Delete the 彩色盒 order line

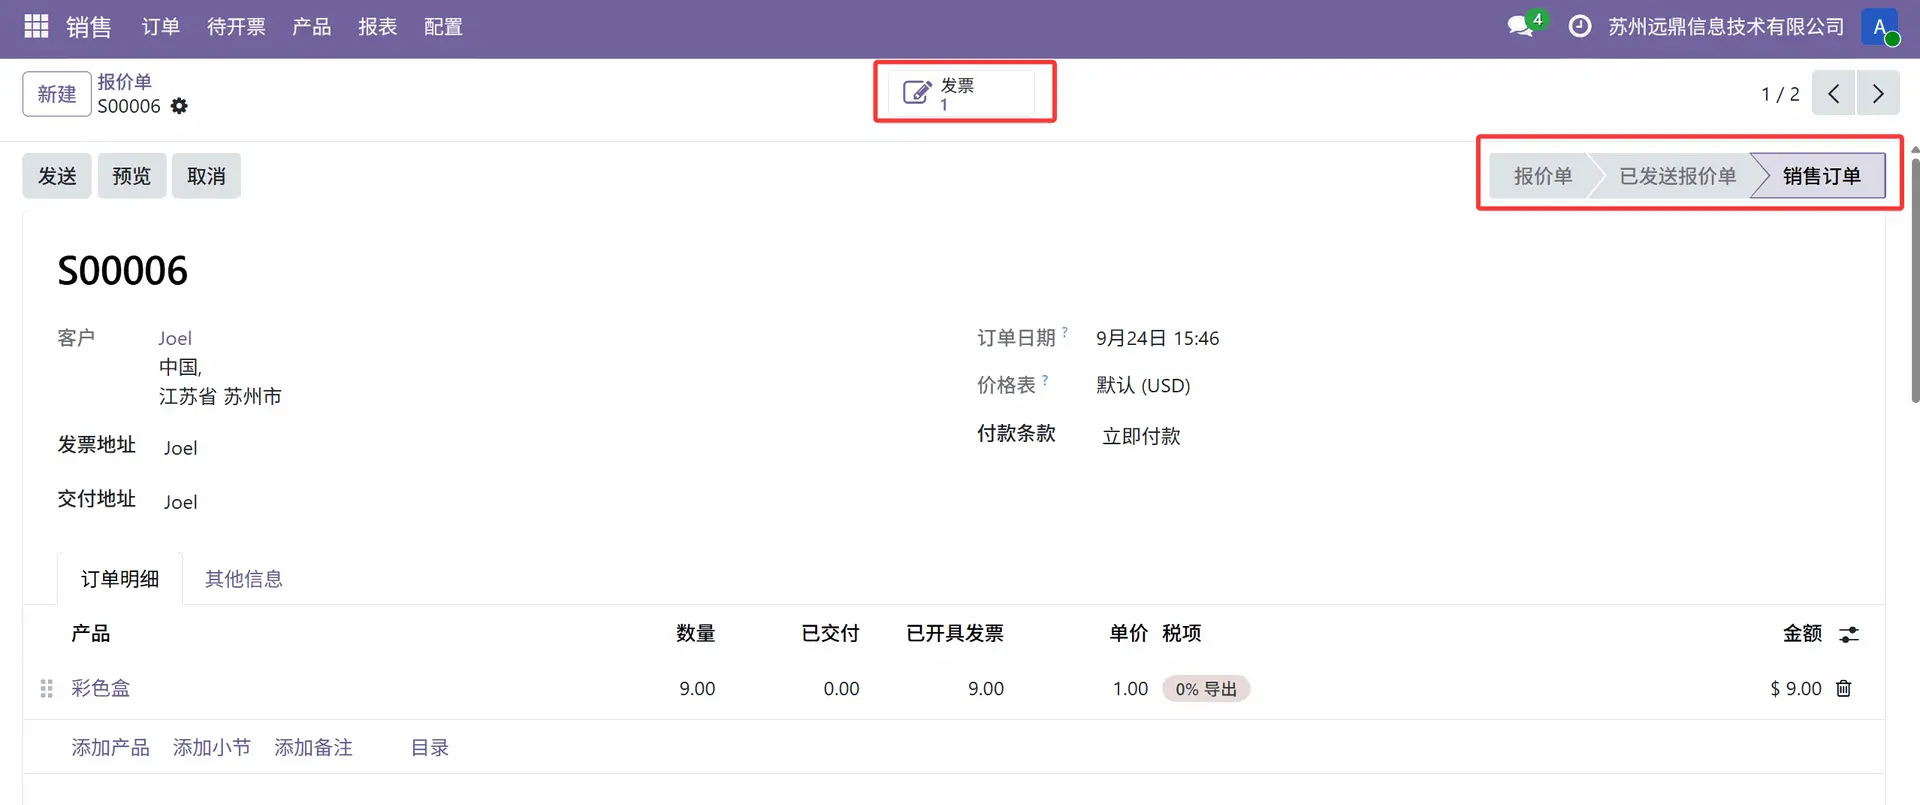(1844, 688)
